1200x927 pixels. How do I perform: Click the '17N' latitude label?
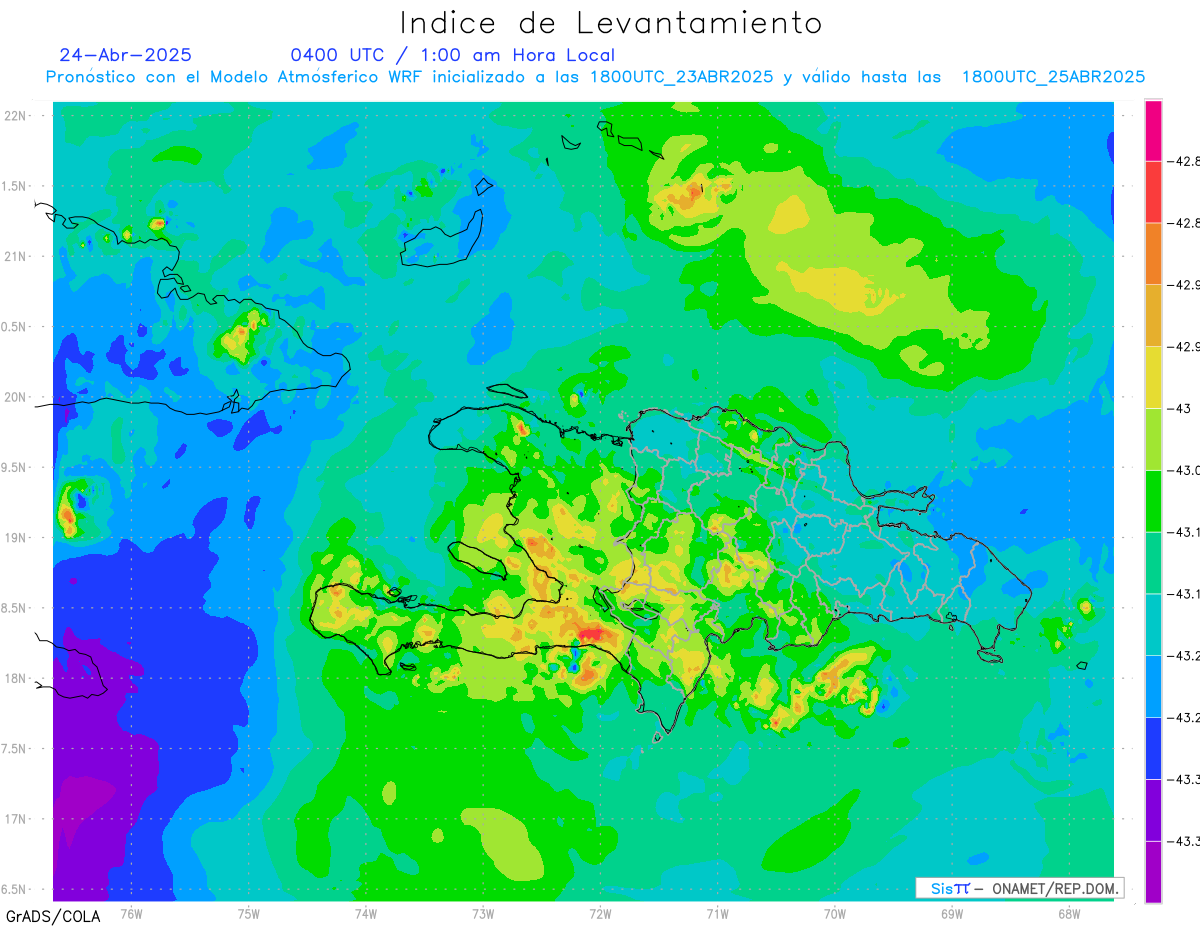[x=17, y=820]
